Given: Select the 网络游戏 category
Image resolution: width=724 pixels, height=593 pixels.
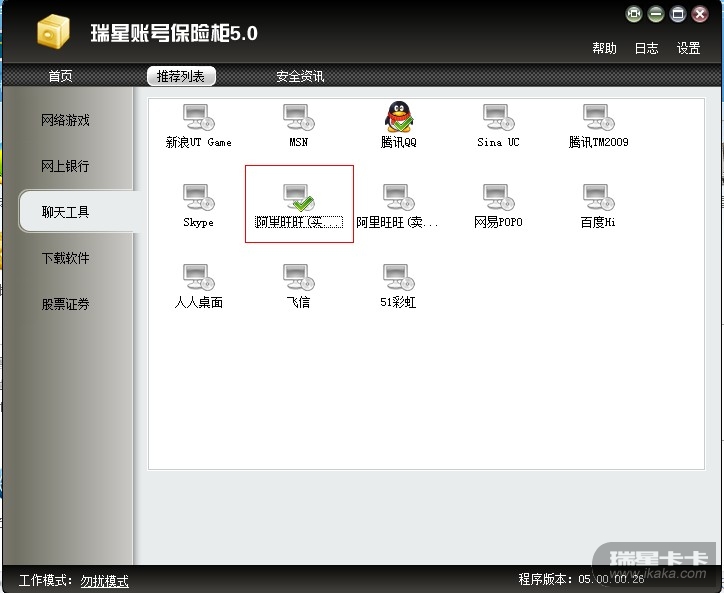Looking at the screenshot, I should click(65, 121).
